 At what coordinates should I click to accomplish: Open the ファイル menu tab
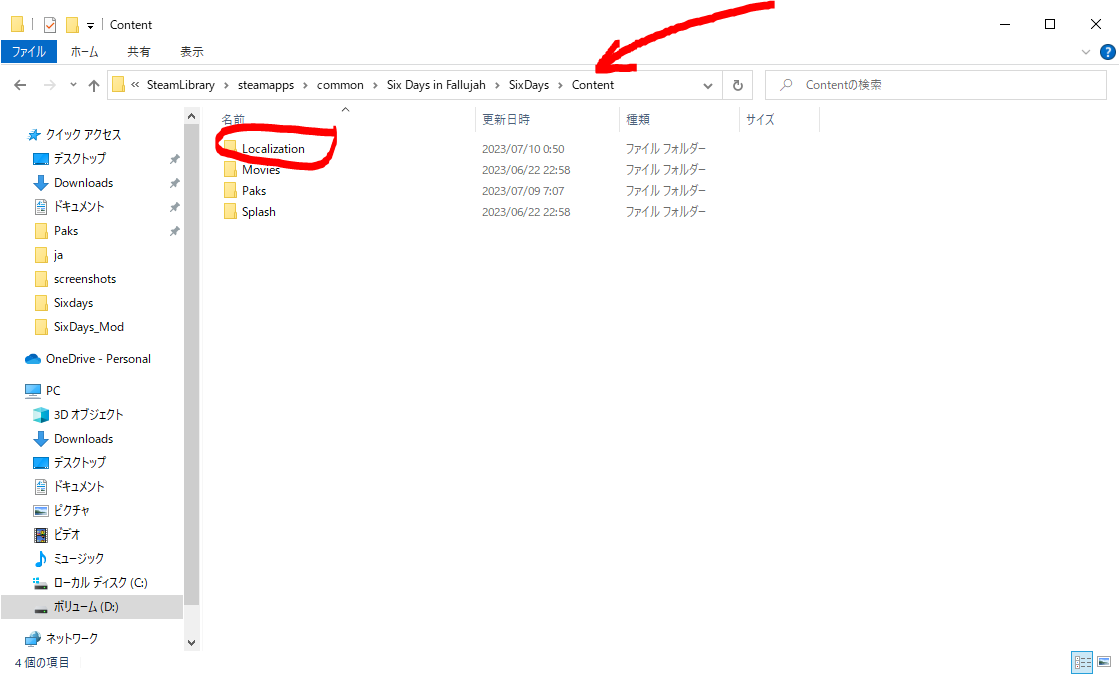29,51
